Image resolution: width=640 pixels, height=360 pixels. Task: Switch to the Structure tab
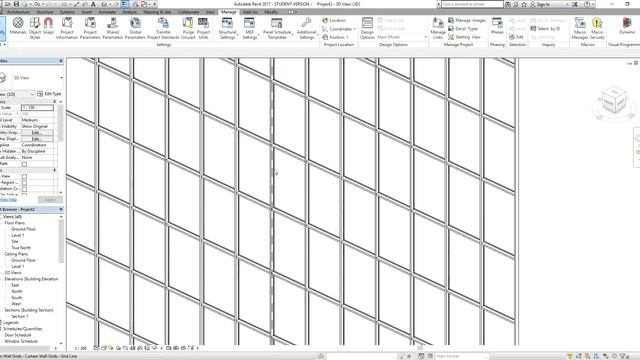(x=45, y=12)
